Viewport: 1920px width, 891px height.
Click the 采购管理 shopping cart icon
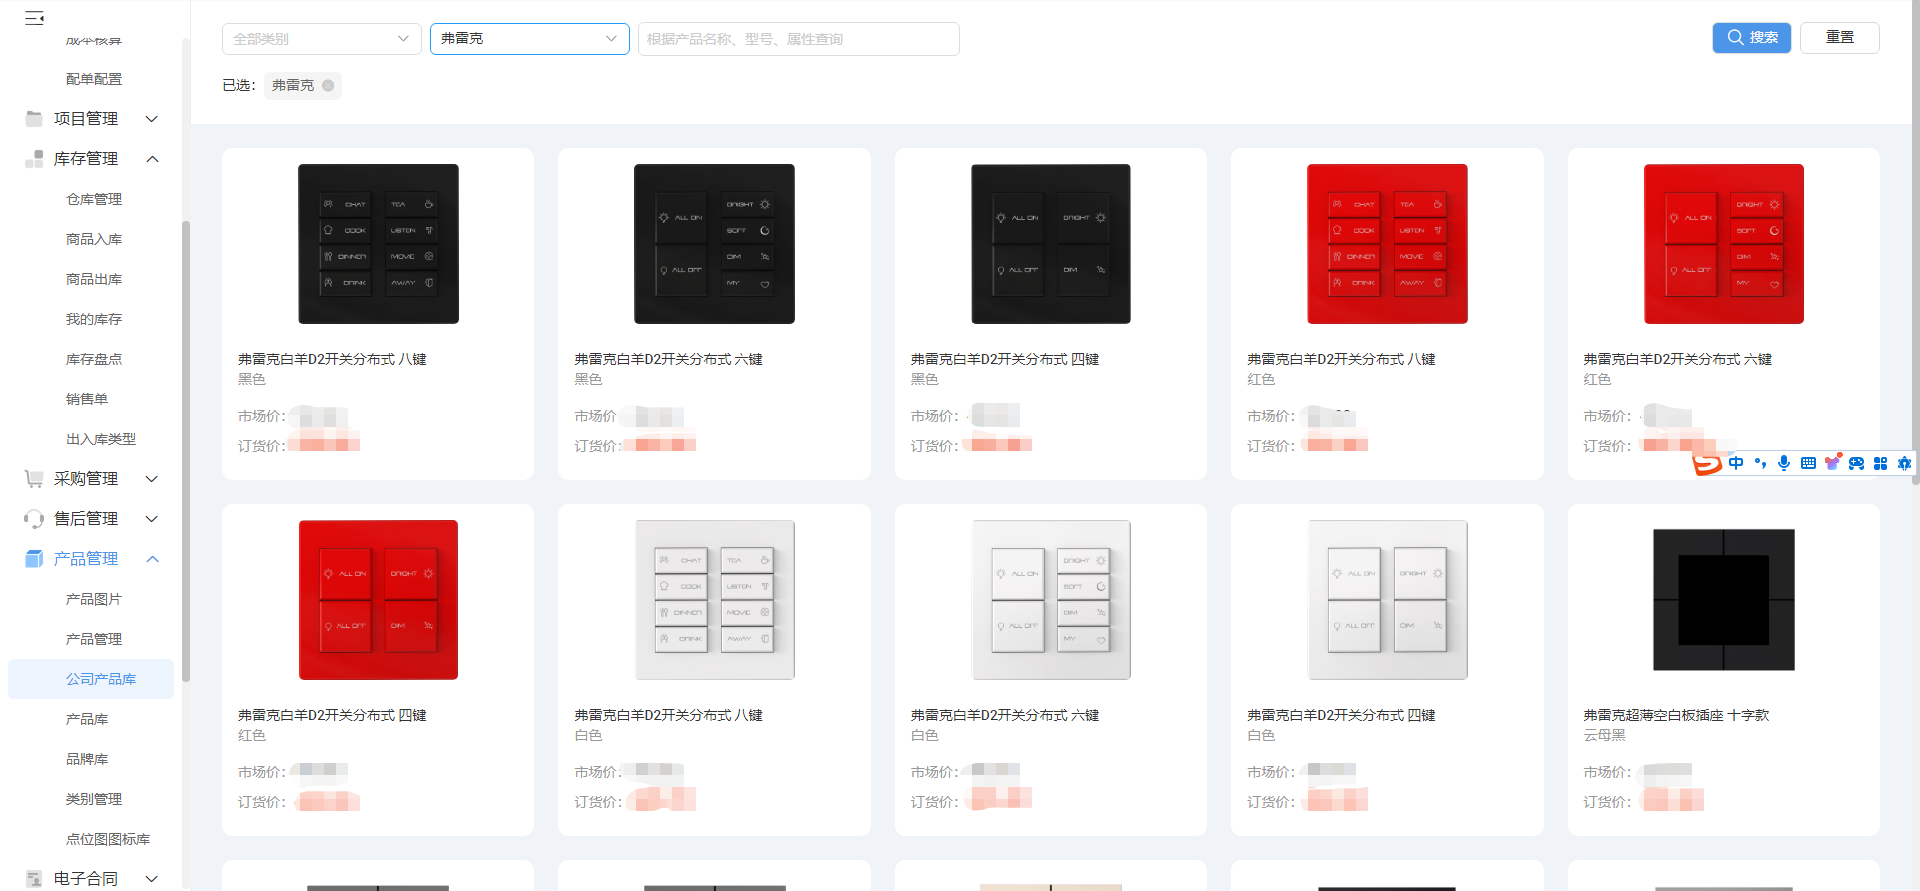pyautogui.click(x=34, y=479)
